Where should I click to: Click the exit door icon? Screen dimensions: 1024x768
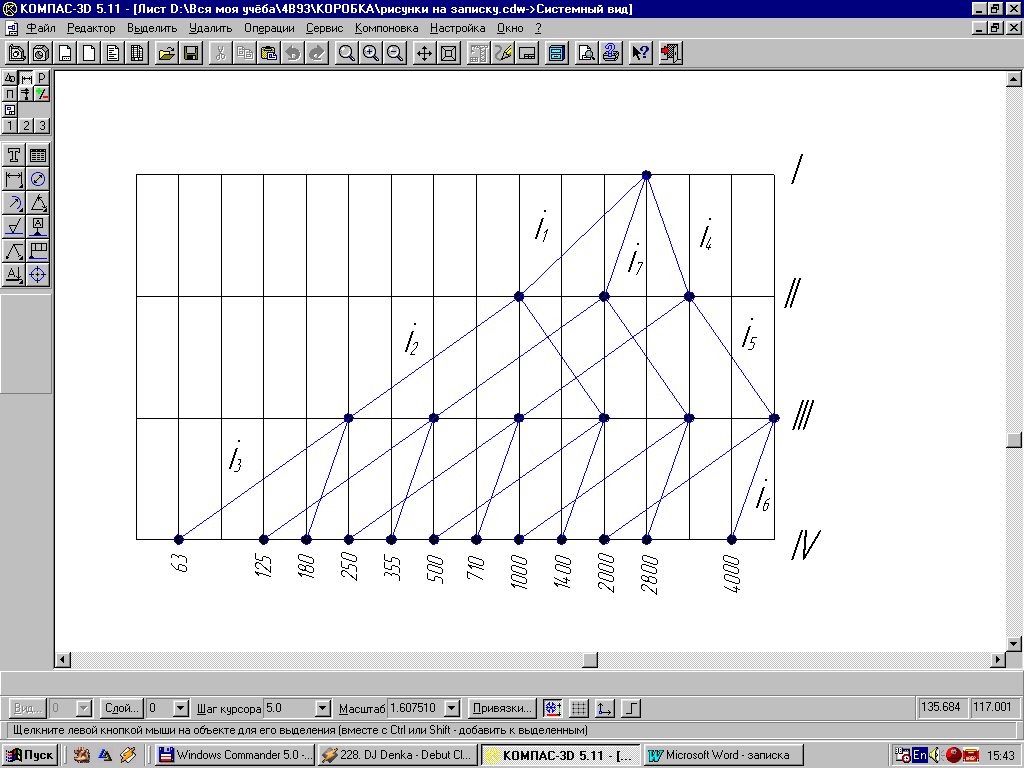tap(671, 53)
